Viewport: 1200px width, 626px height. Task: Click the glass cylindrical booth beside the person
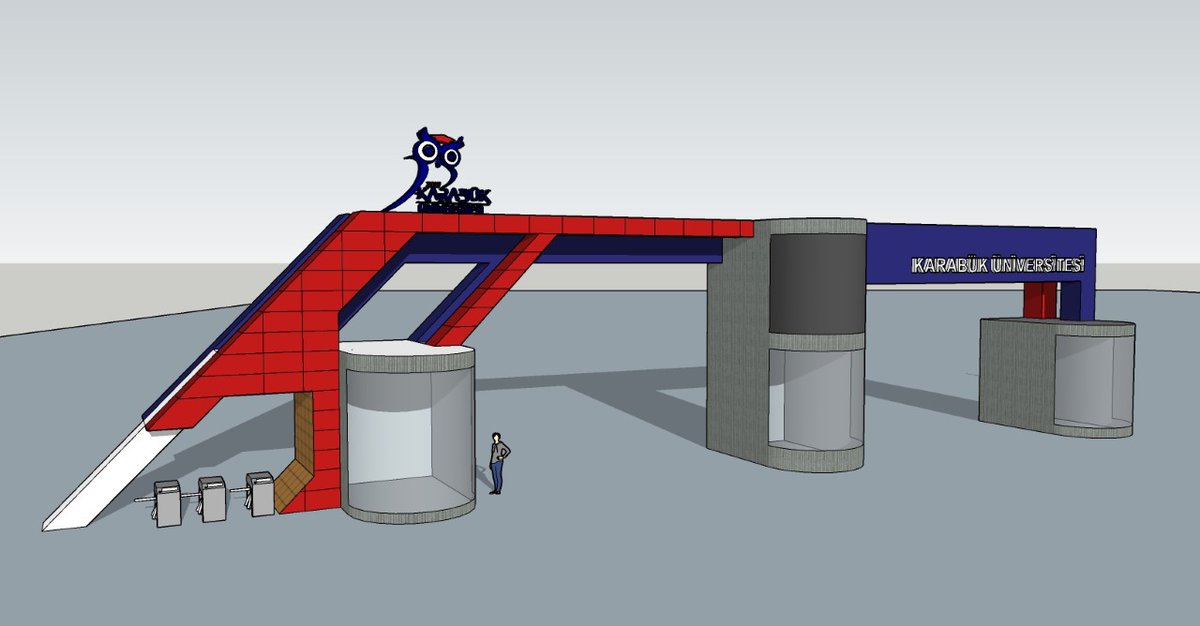407,431
